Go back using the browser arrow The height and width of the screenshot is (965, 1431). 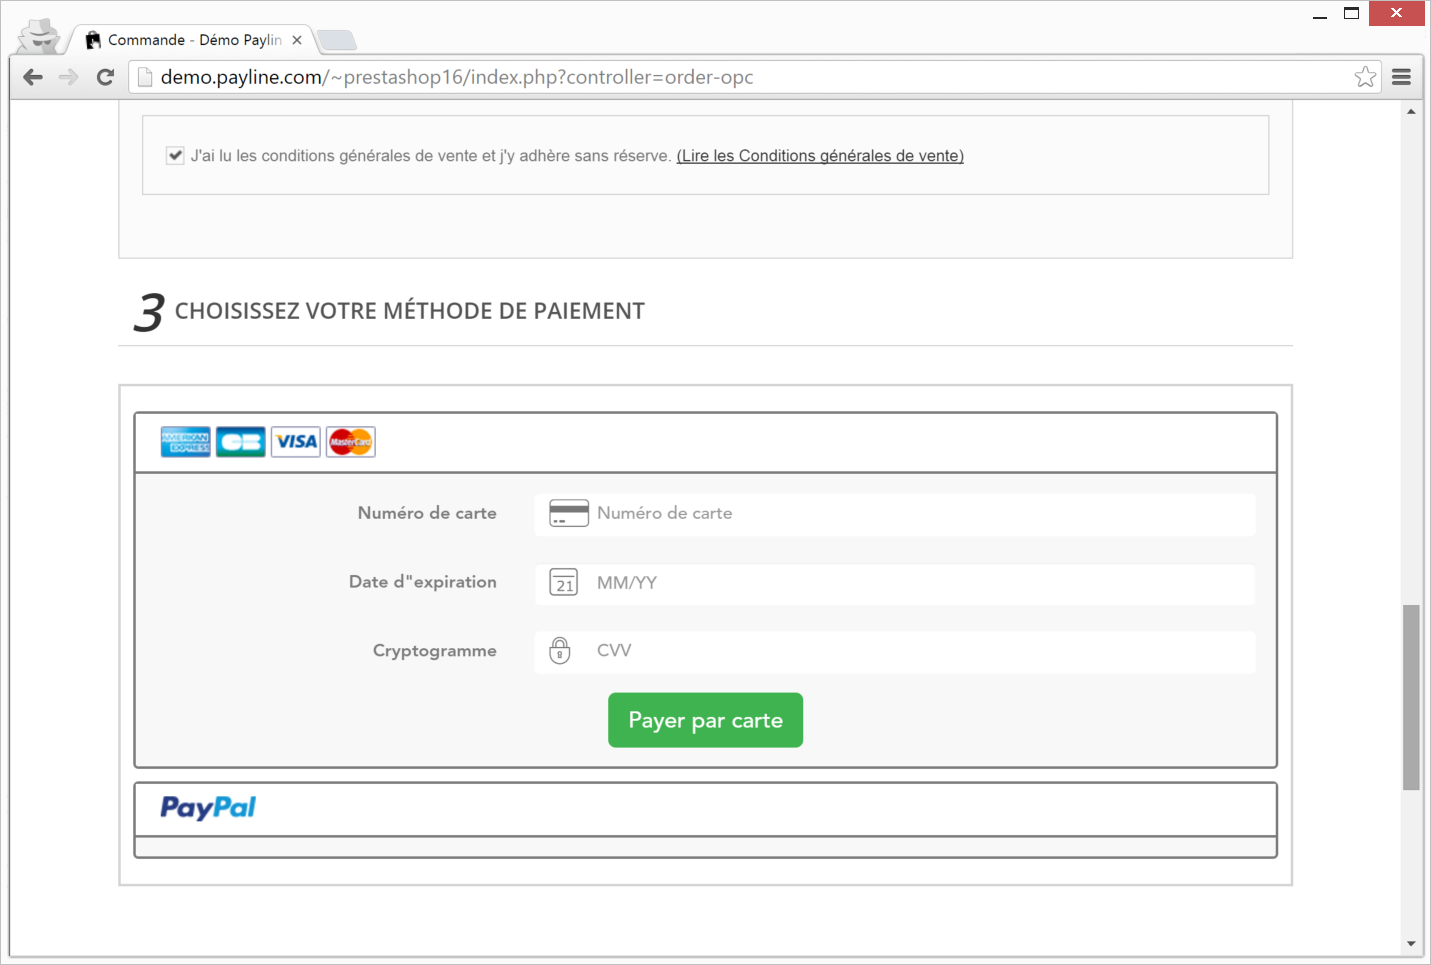click(x=33, y=77)
